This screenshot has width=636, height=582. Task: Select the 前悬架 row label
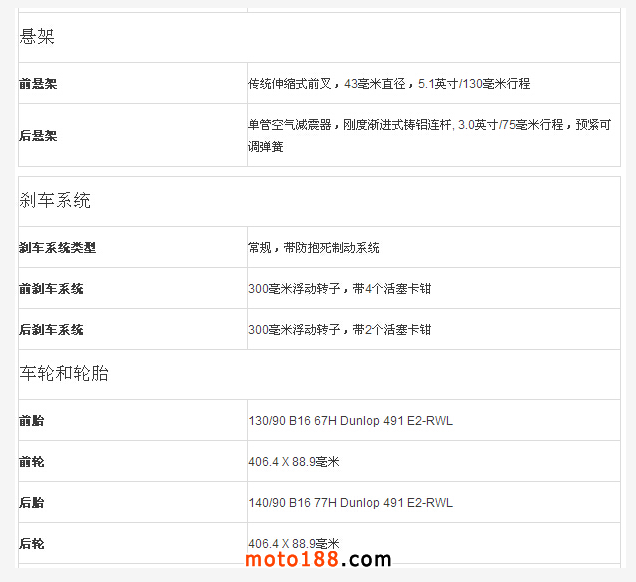pyautogui.click(x=38, y=84)
